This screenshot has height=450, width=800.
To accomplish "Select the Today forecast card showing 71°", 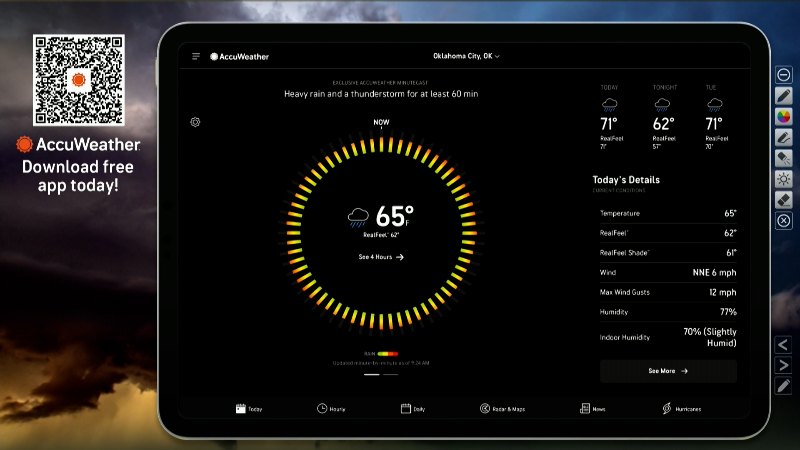I will click(x=611, y=117).
